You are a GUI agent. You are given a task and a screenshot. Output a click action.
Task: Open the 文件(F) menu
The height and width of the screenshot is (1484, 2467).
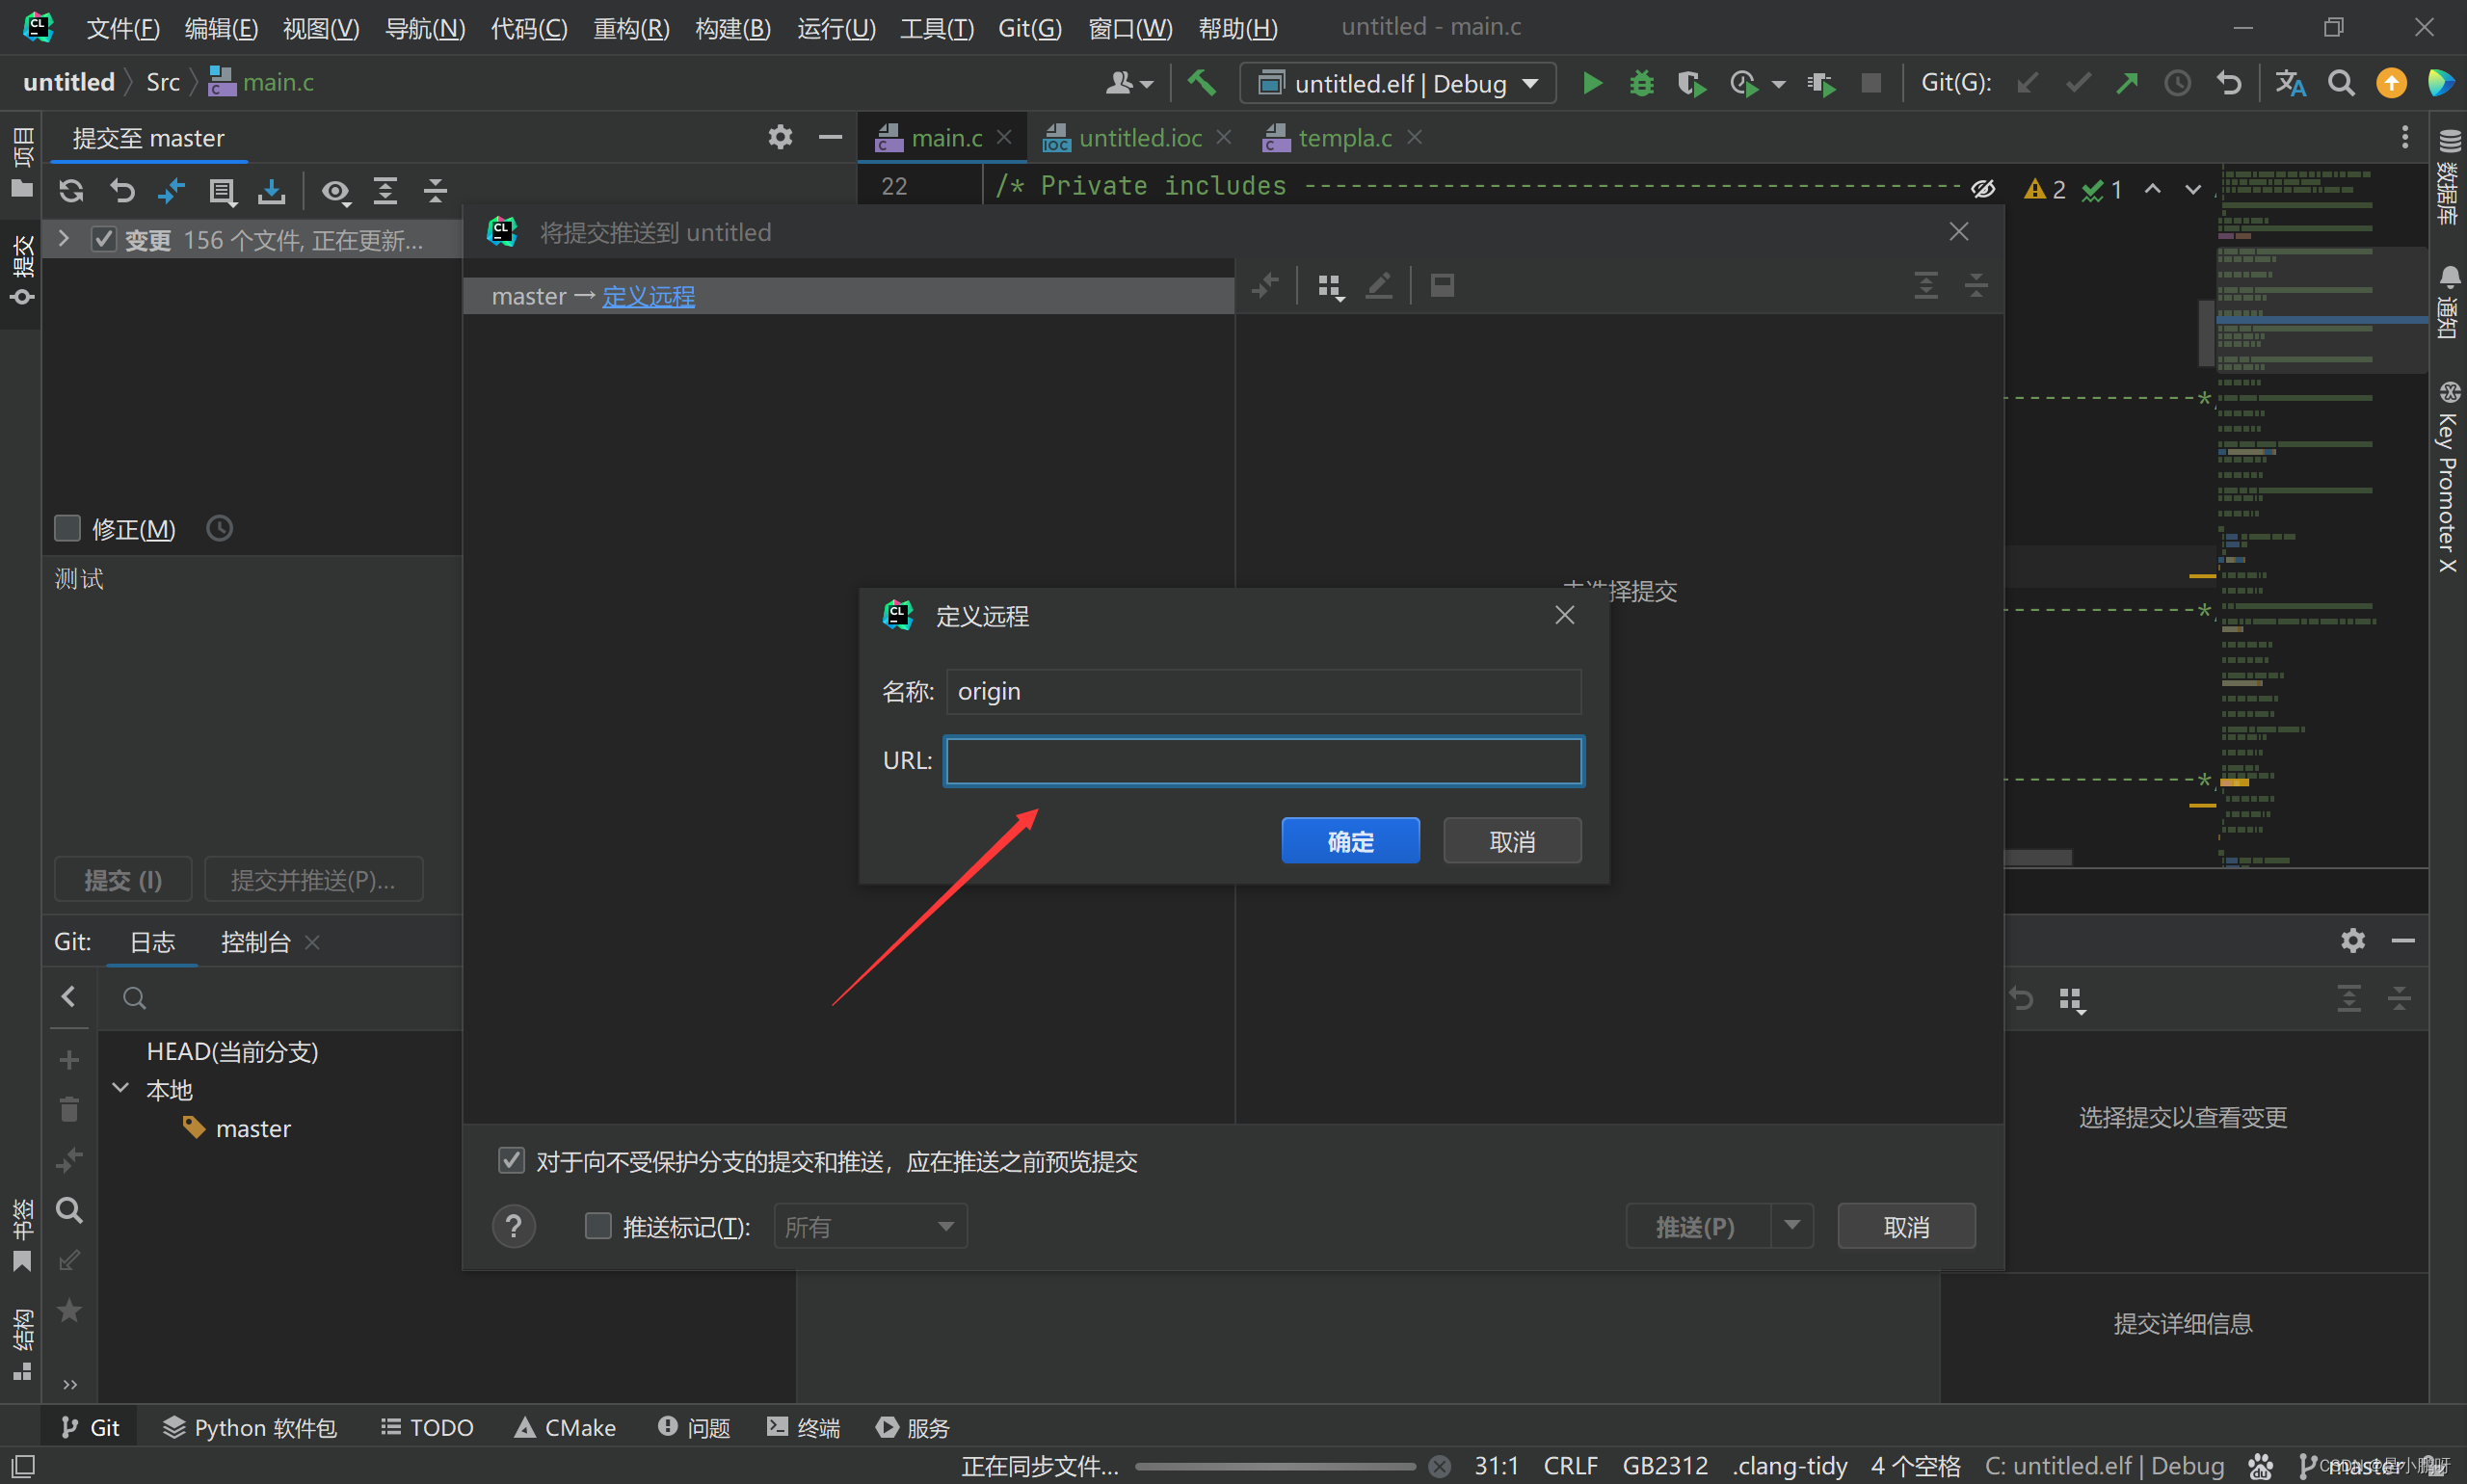(123, 27)
